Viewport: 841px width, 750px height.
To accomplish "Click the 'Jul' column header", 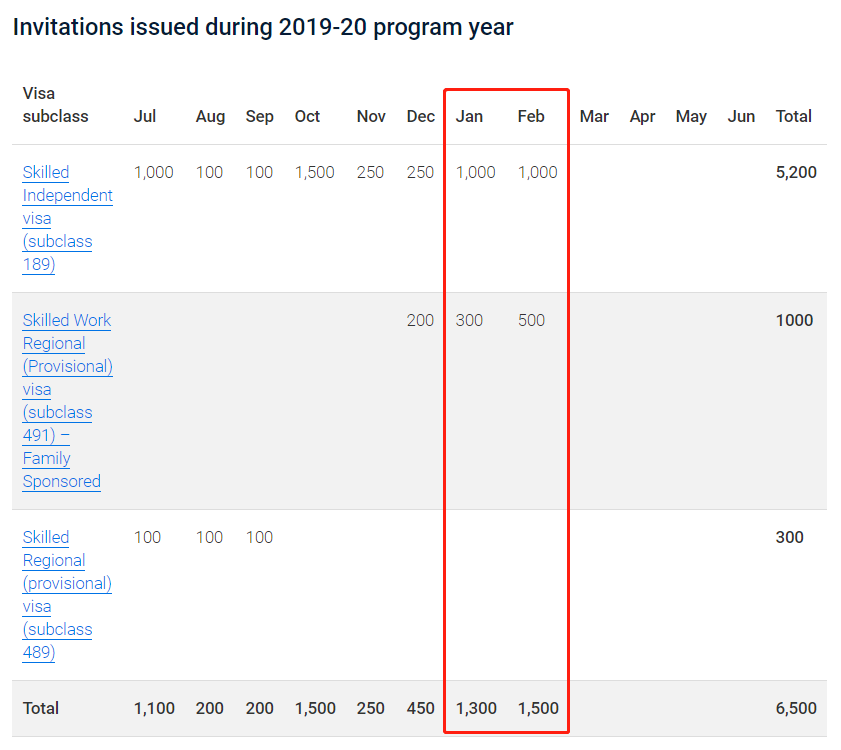I will click(145, 116).
